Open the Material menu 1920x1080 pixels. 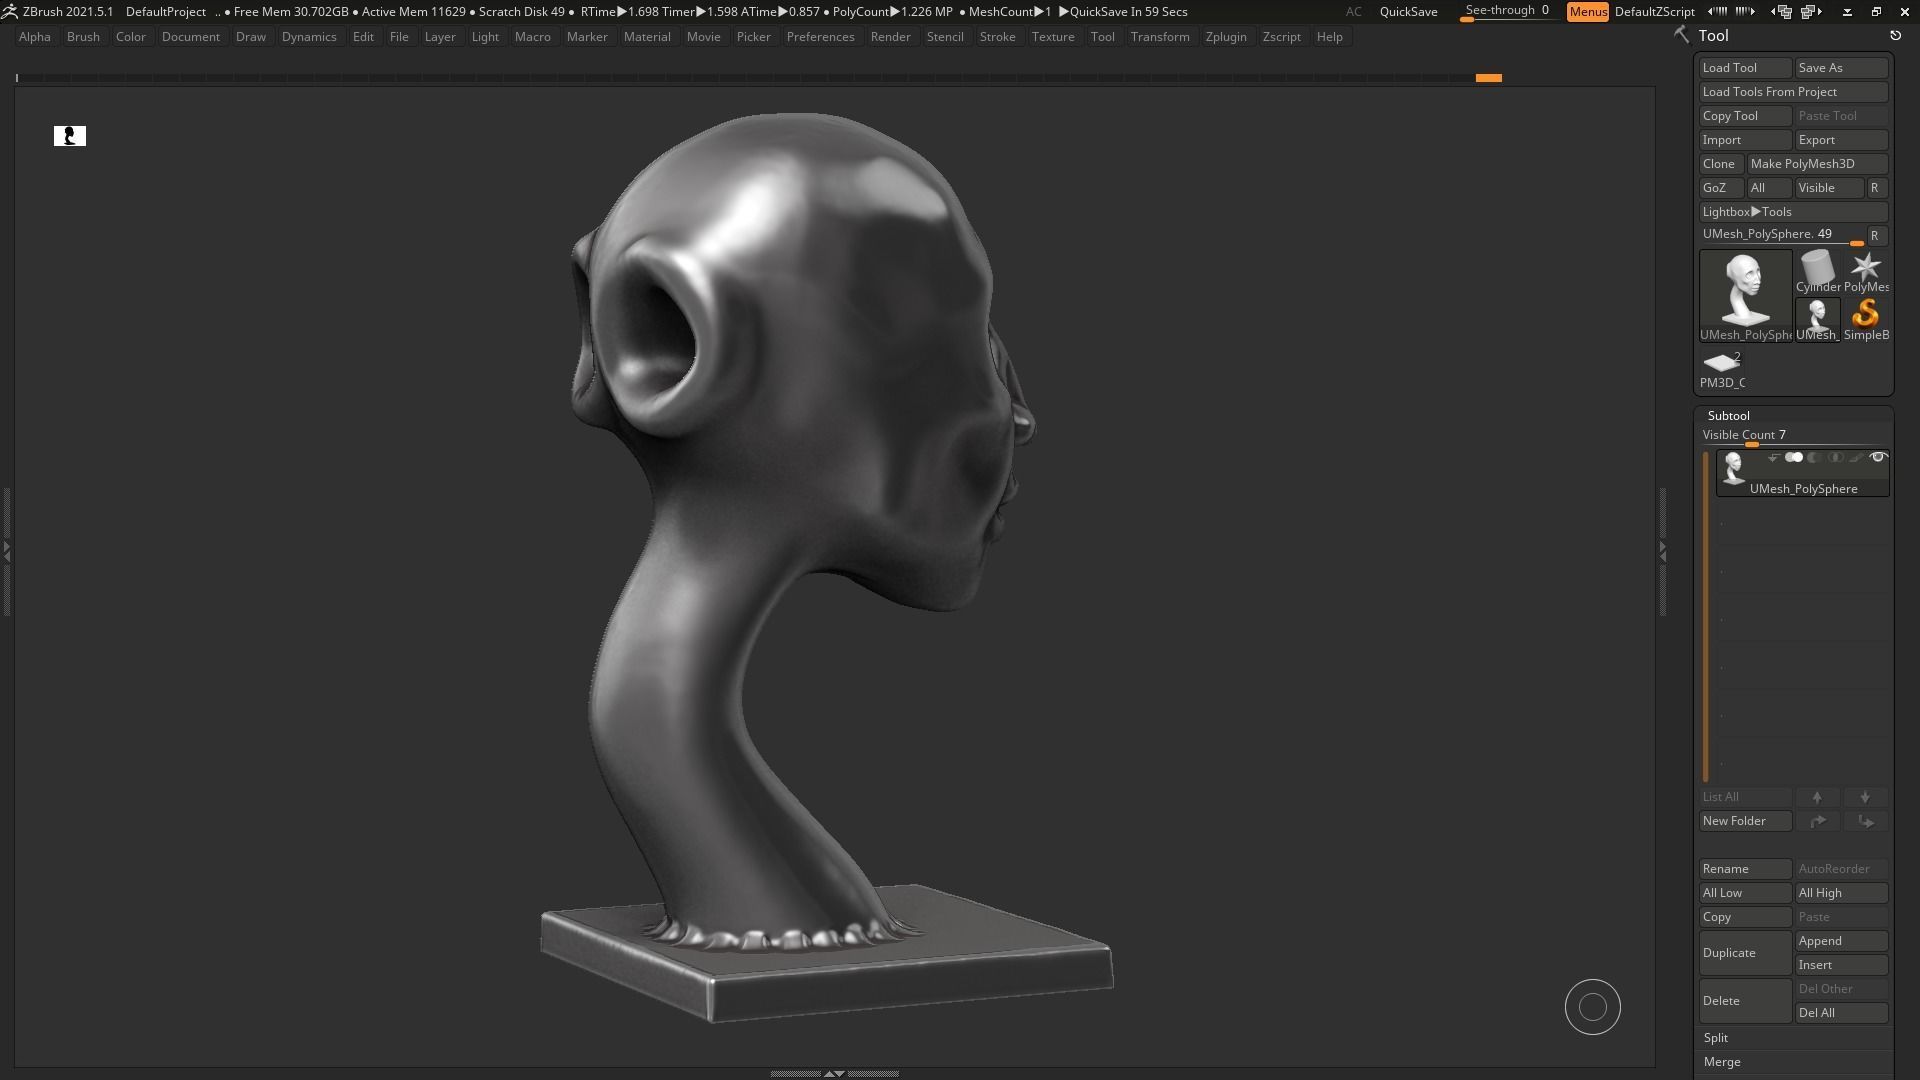pos(647,37)
